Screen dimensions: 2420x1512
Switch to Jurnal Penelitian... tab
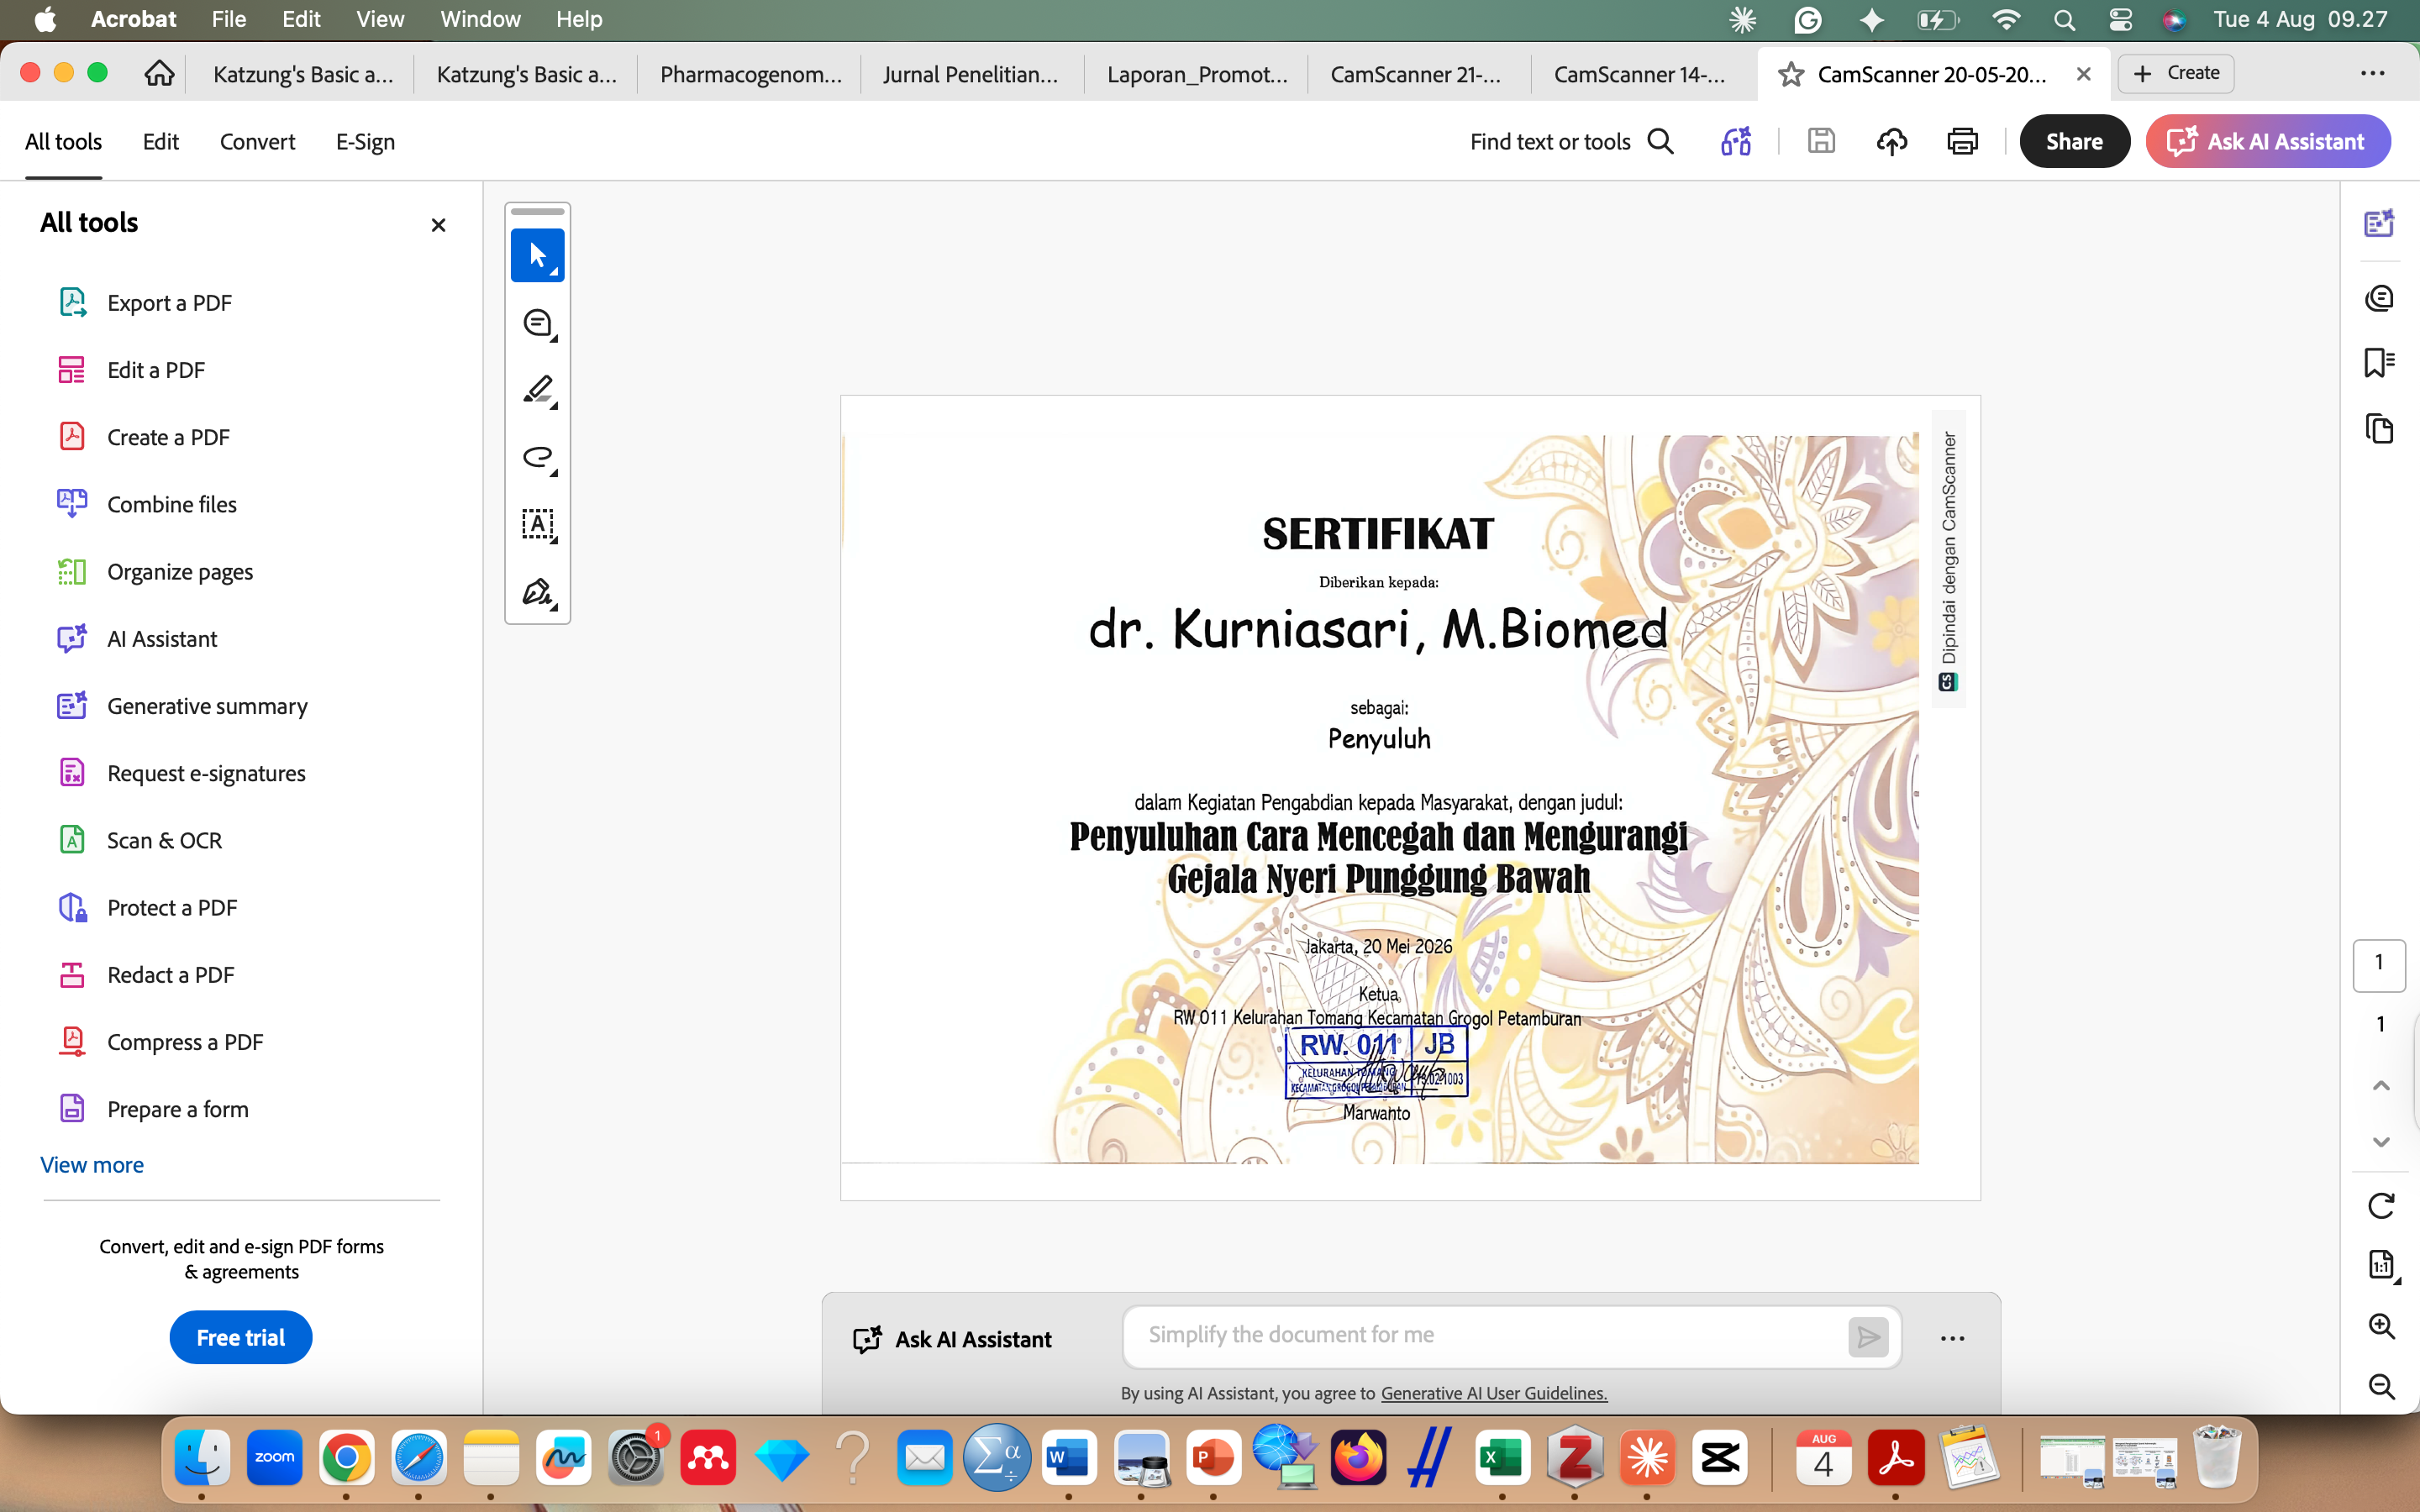pos(970,74)
